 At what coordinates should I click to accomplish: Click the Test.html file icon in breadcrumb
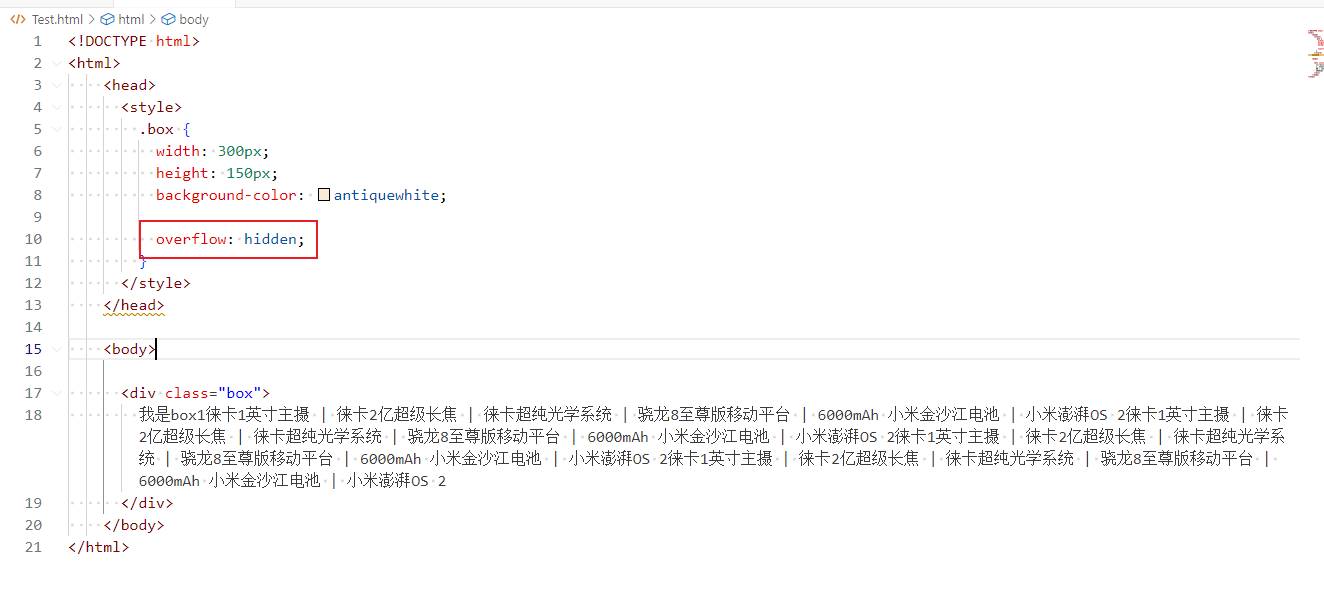point(17,19)
